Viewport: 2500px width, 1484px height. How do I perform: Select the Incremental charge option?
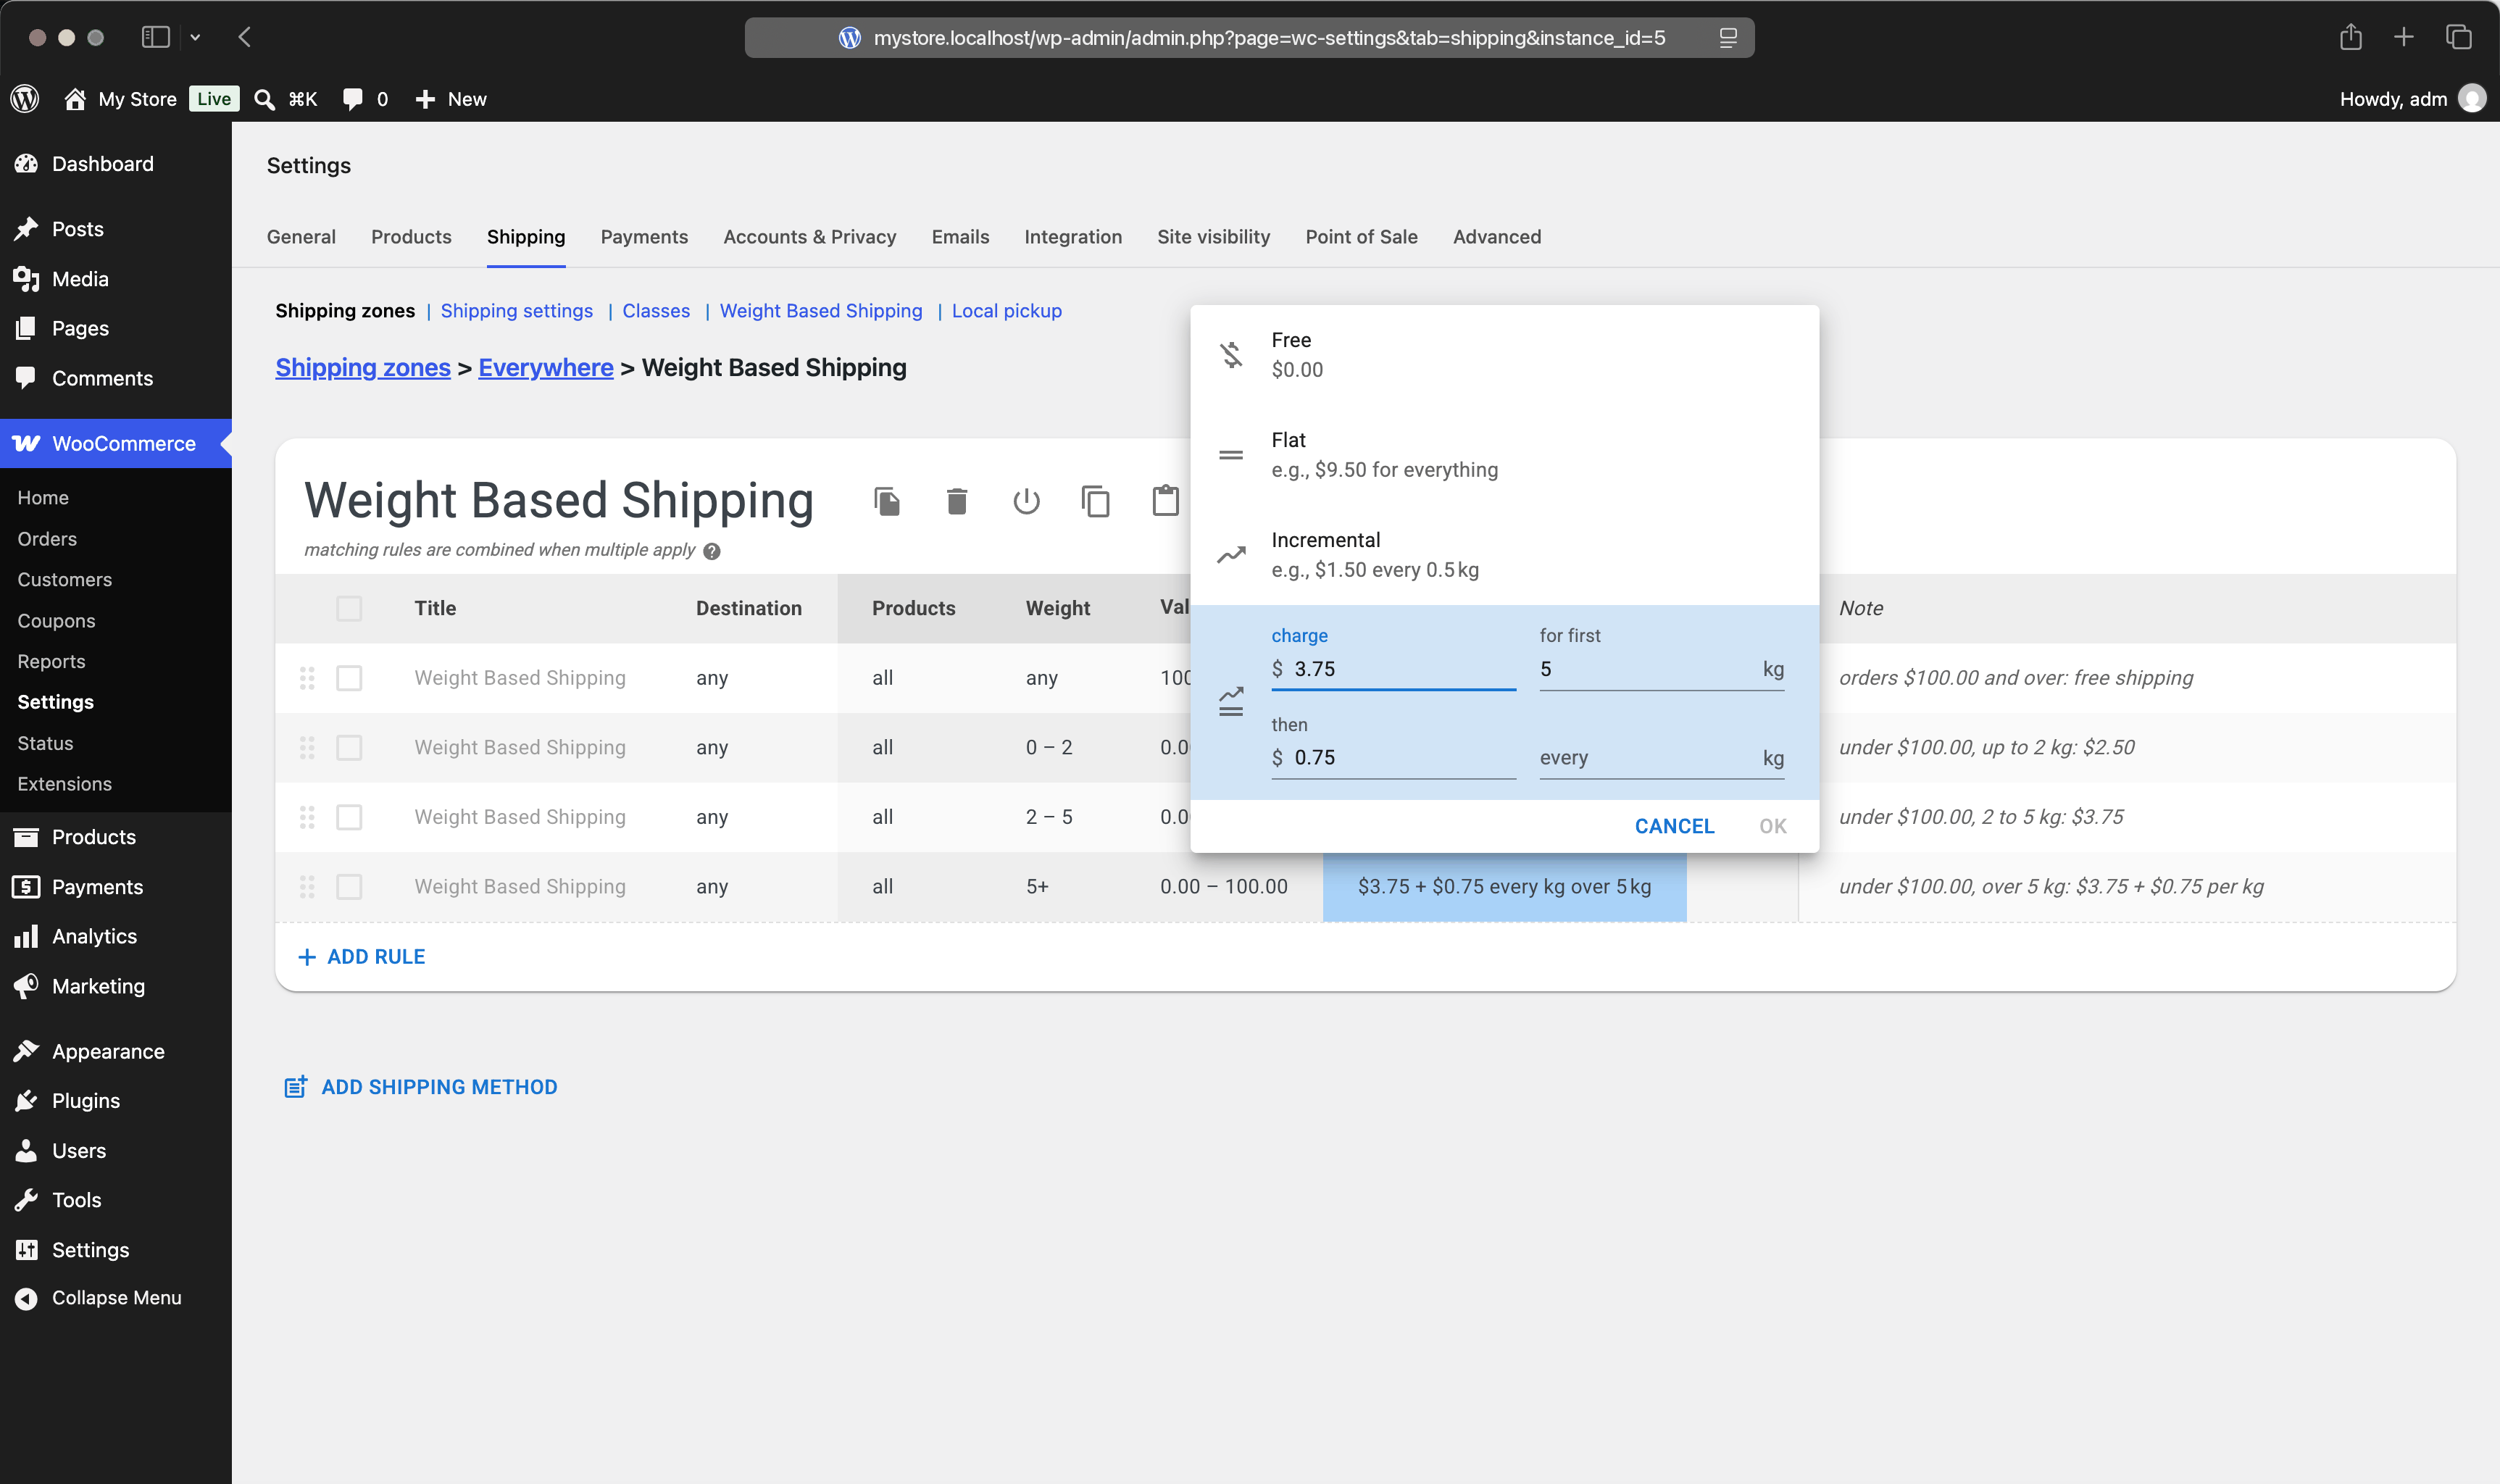tap(1504, 555)
